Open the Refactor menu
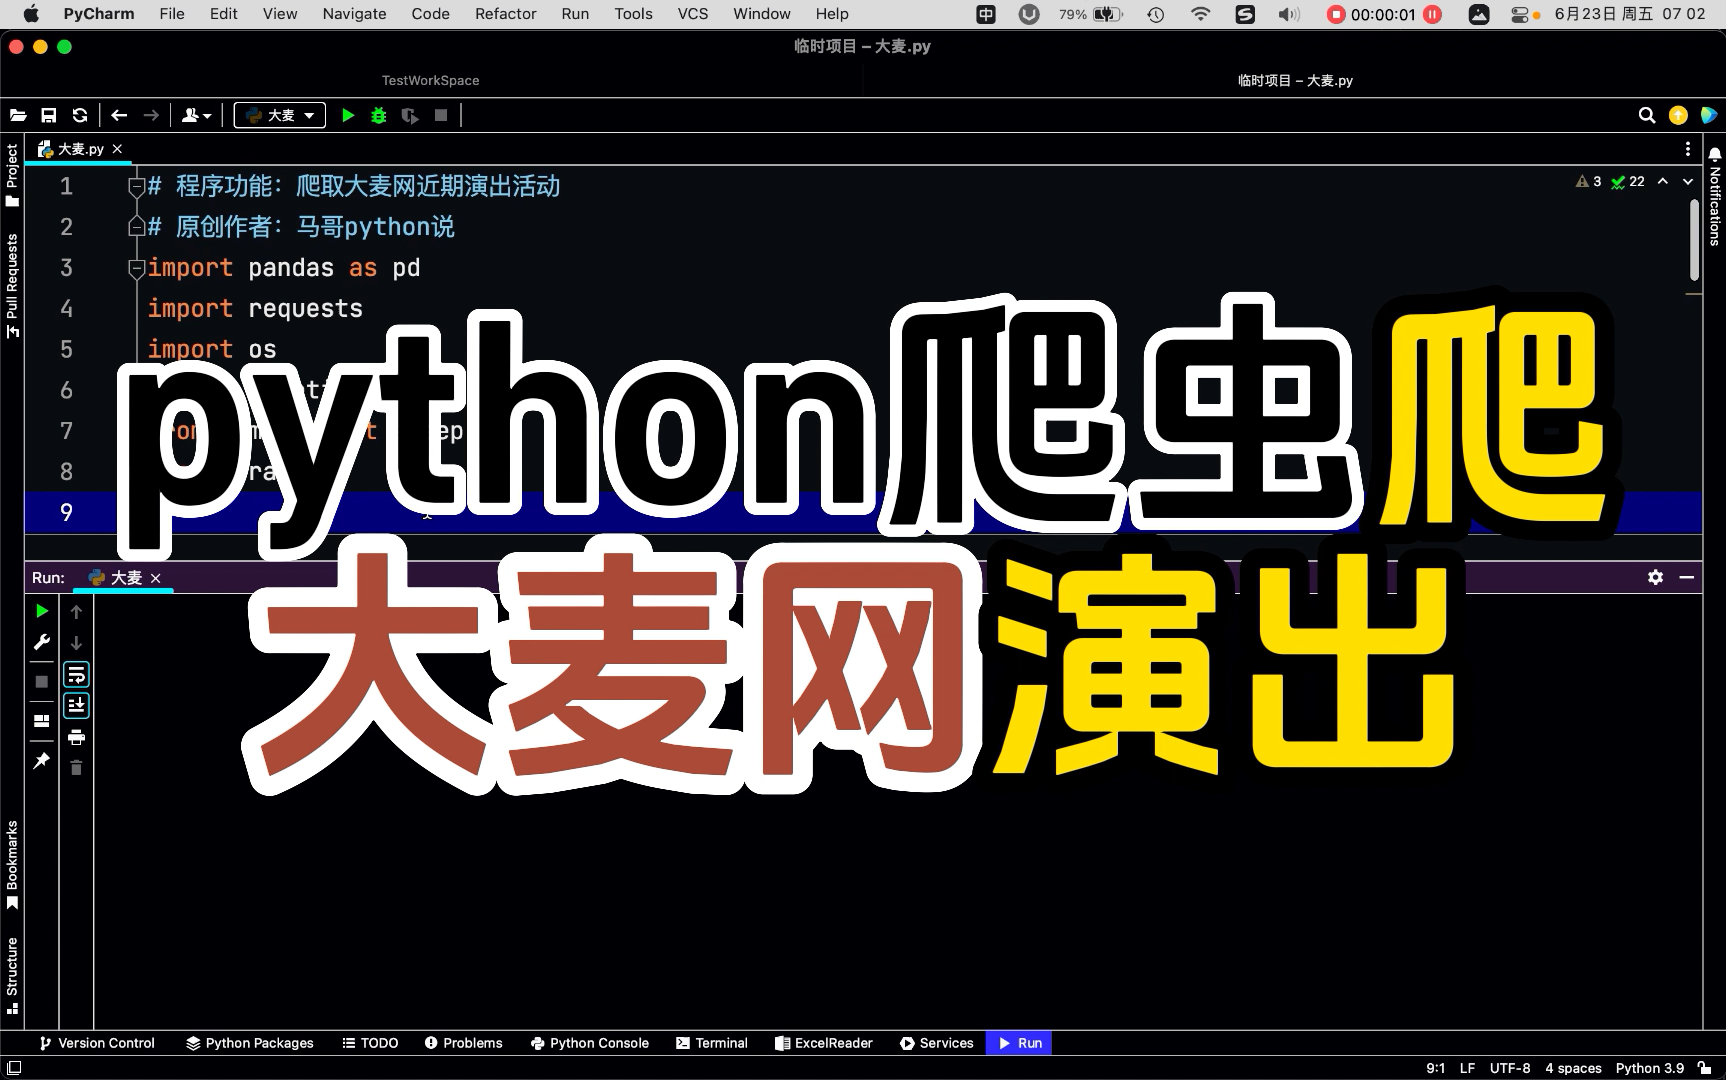The height and width of the screenshot is (1080, 1726). [x=506, y=14]
